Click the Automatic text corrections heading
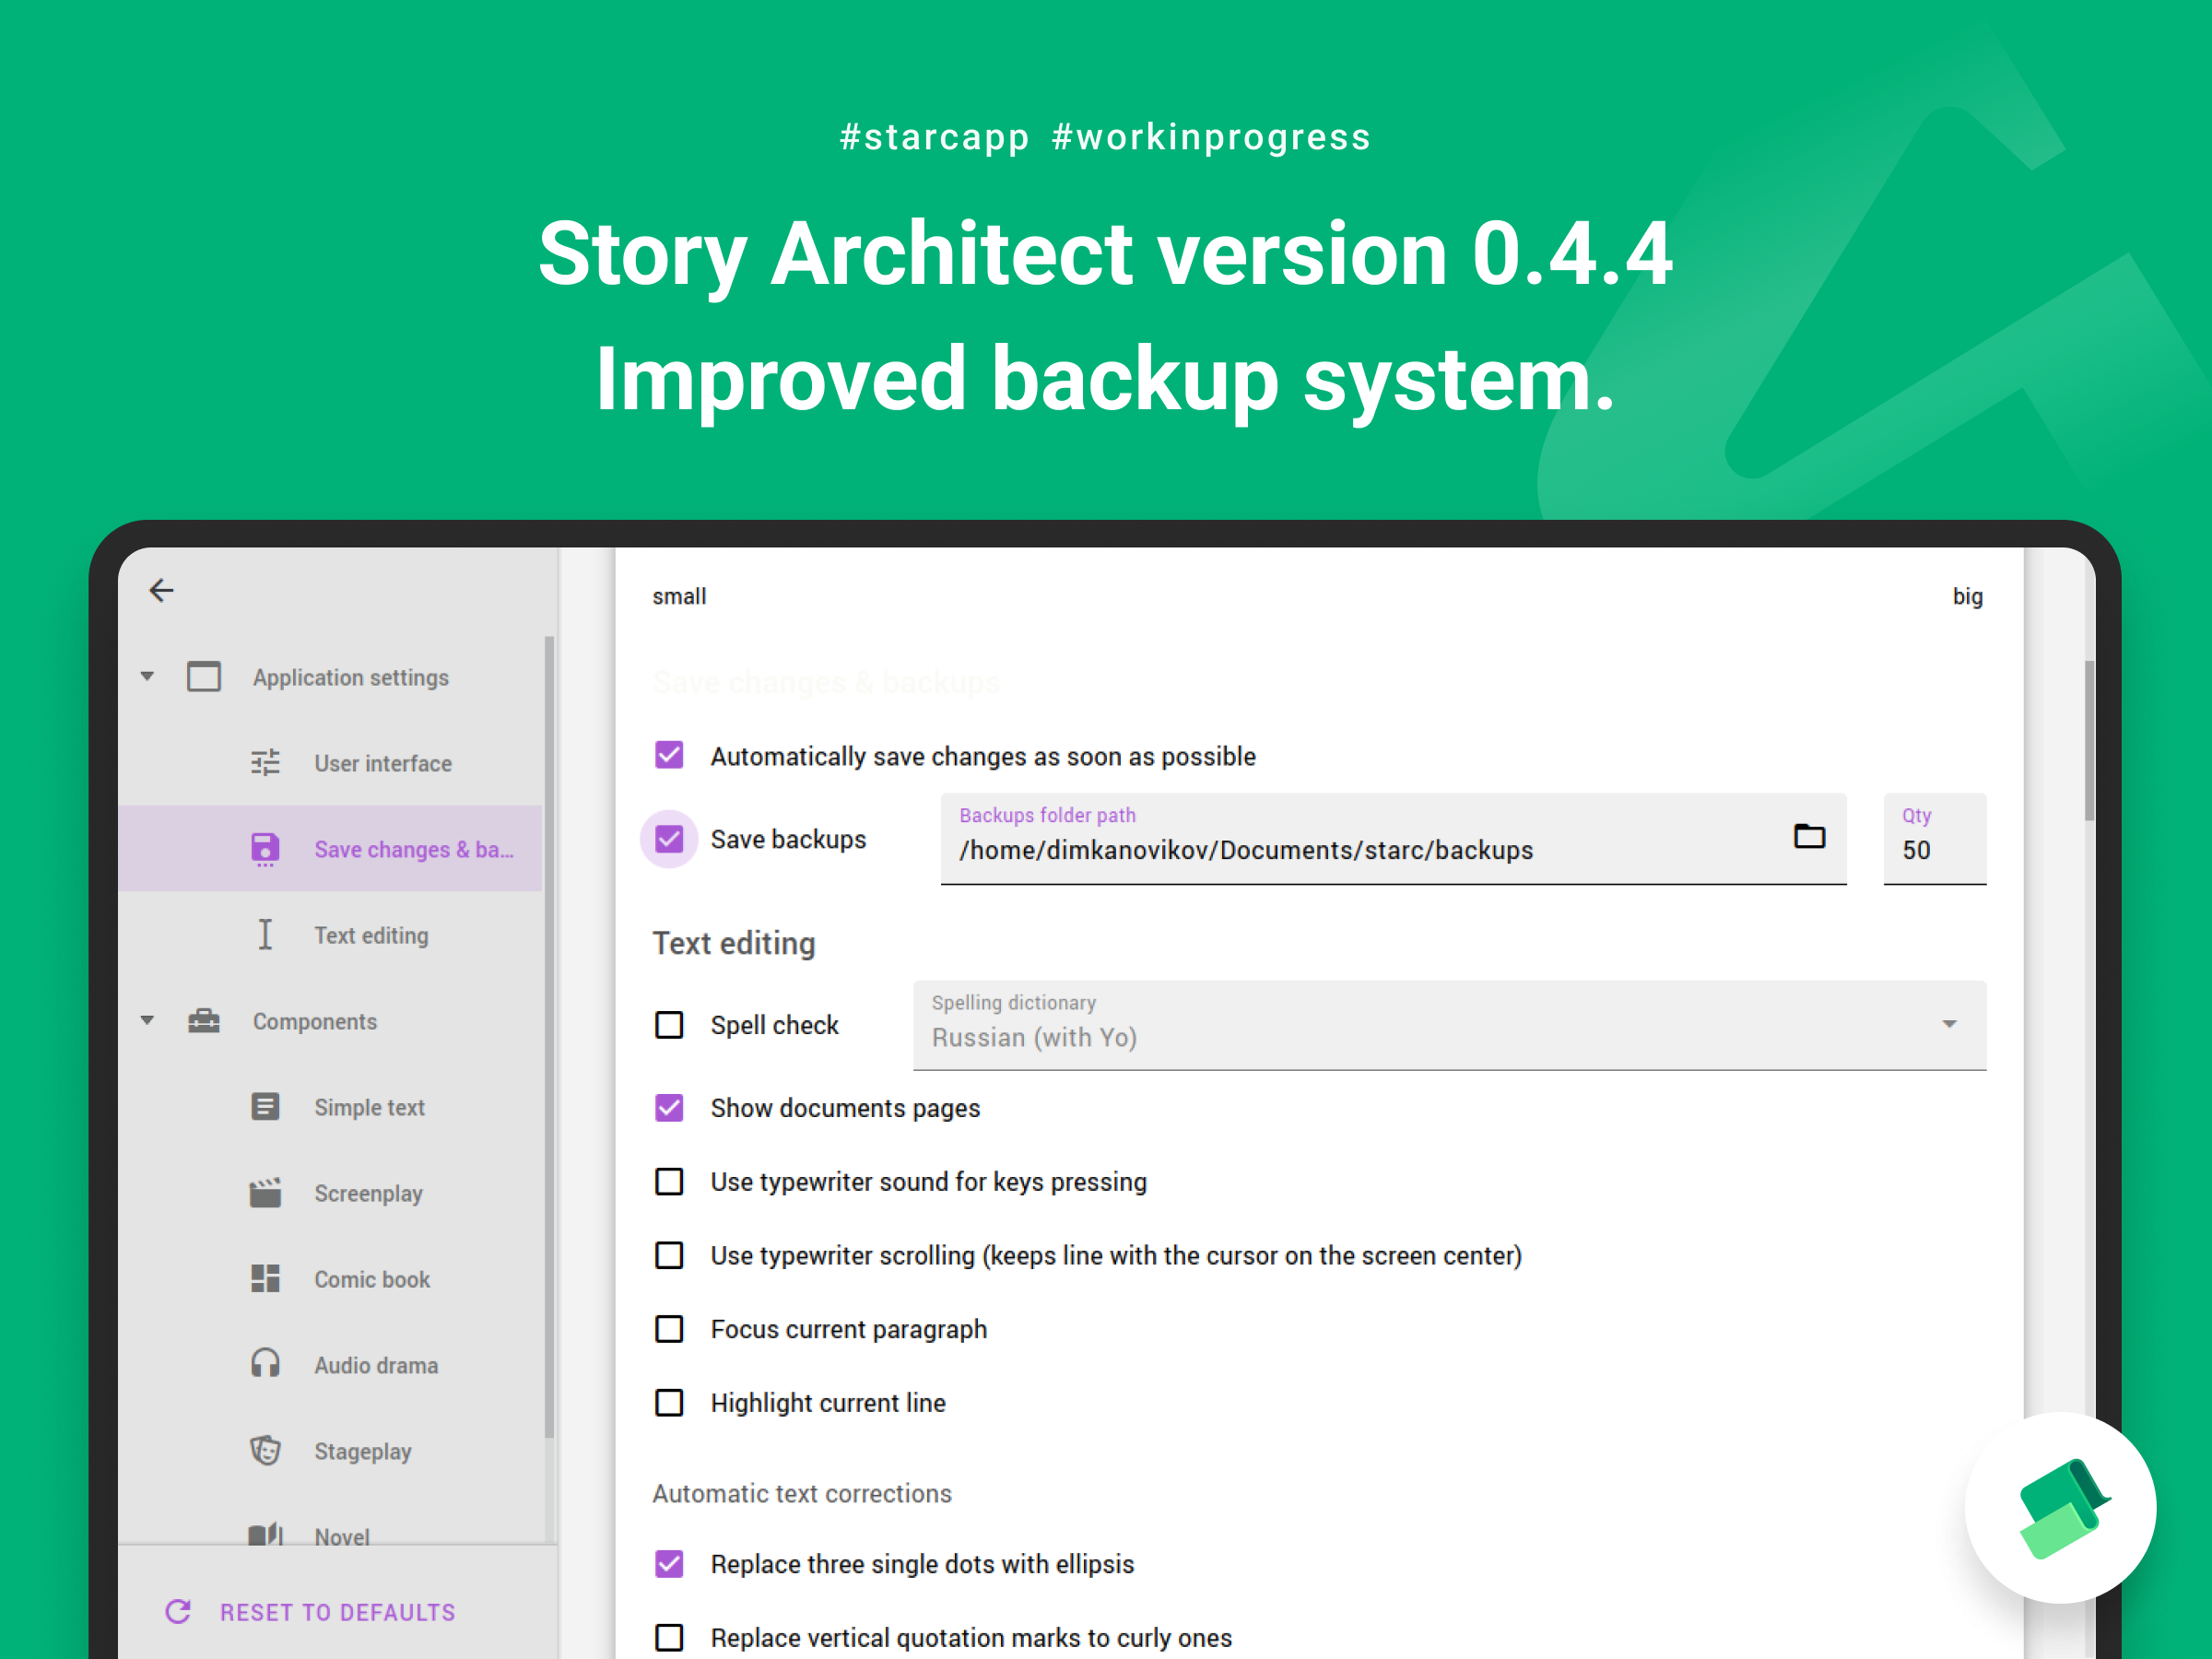Image resolution: width=2212 pixels, height=1659 pixels. coord(802,1493)
